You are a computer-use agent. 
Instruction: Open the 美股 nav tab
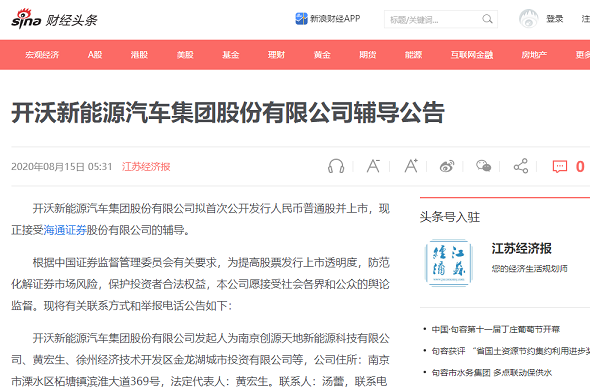click(x=185, y=55)
